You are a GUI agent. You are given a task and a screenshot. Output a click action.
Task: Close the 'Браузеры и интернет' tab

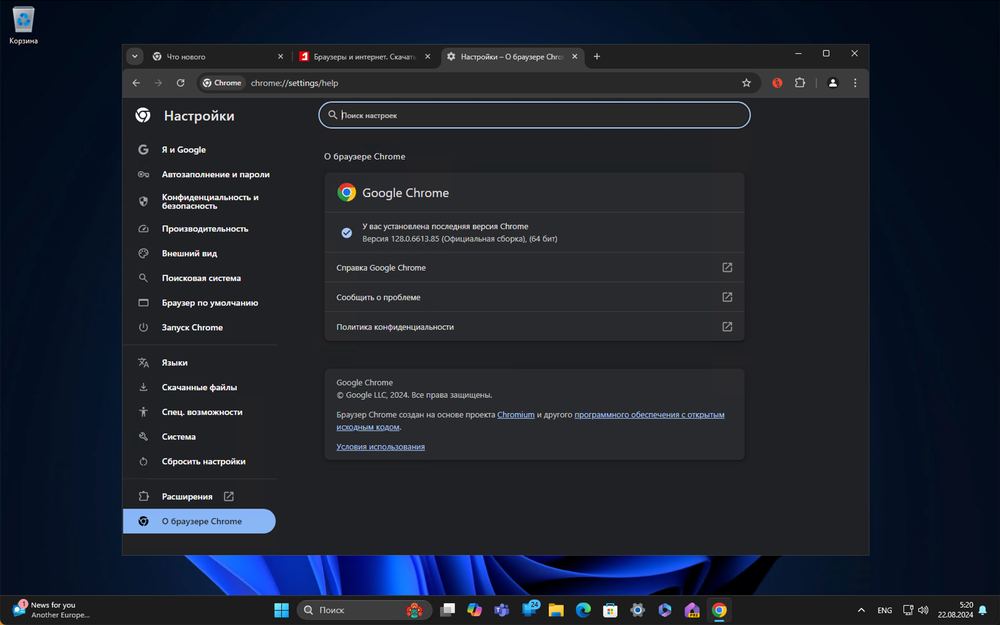[x=427, y=57]
